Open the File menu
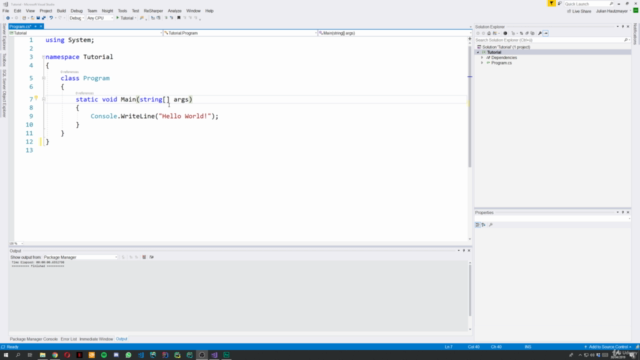The height and width of the screenshot is (360, 640). point(6,11)
